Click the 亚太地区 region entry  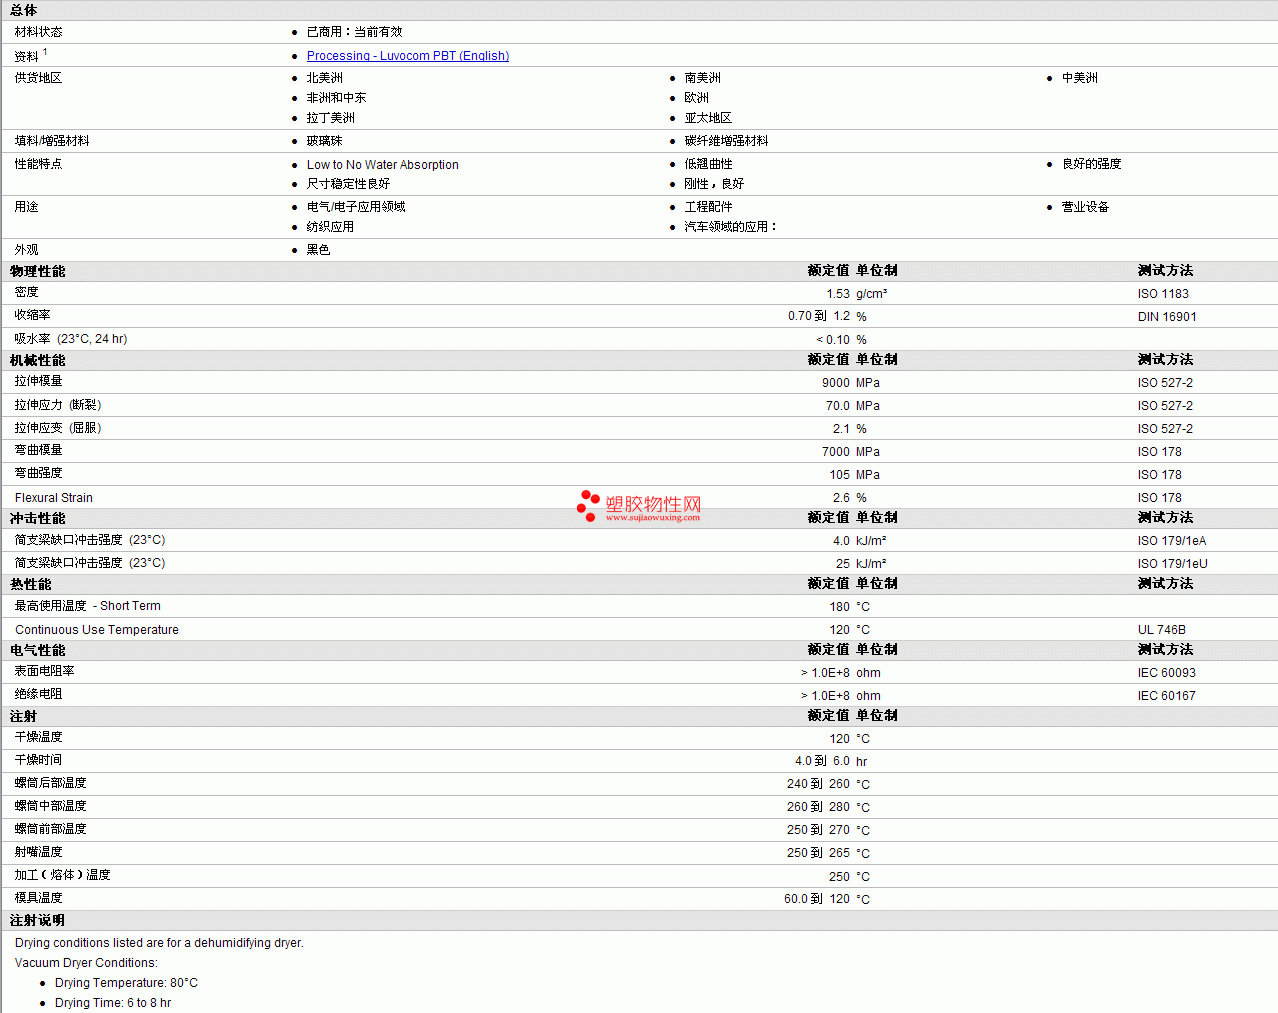tap(709, 118)
